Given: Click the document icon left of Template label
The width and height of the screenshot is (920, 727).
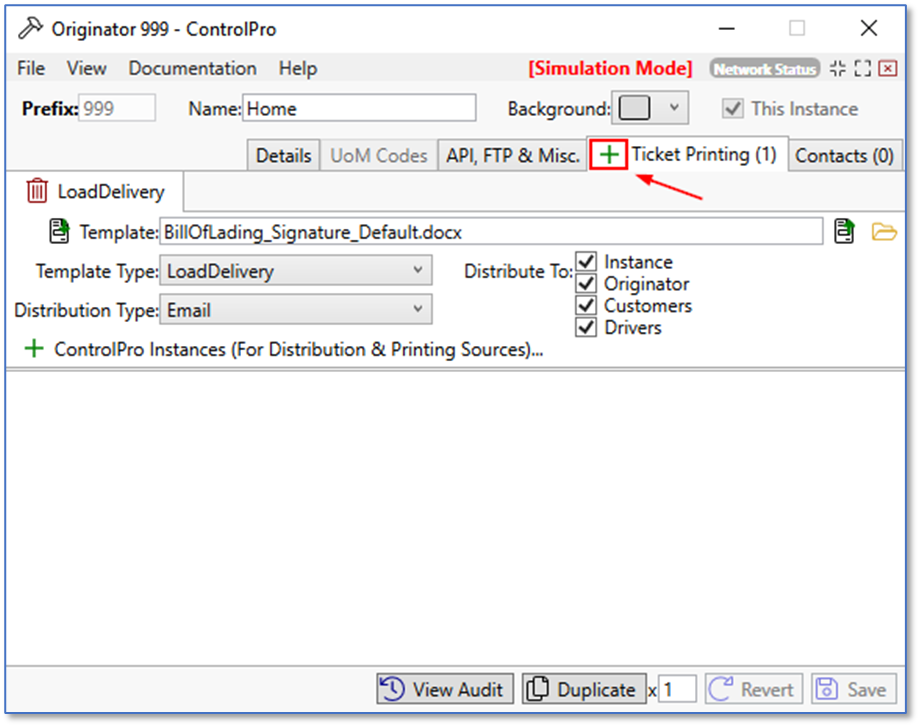Looking at the screenshot, I should pyautogui.click(x=59, y=232).
